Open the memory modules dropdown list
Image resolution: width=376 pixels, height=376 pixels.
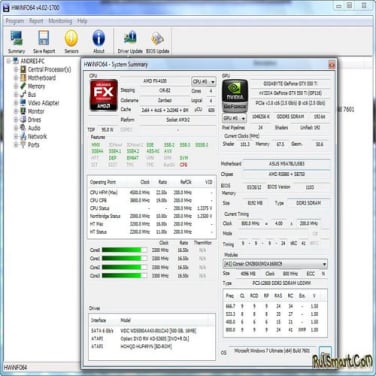pyautogui.click(x=275, y=264)
